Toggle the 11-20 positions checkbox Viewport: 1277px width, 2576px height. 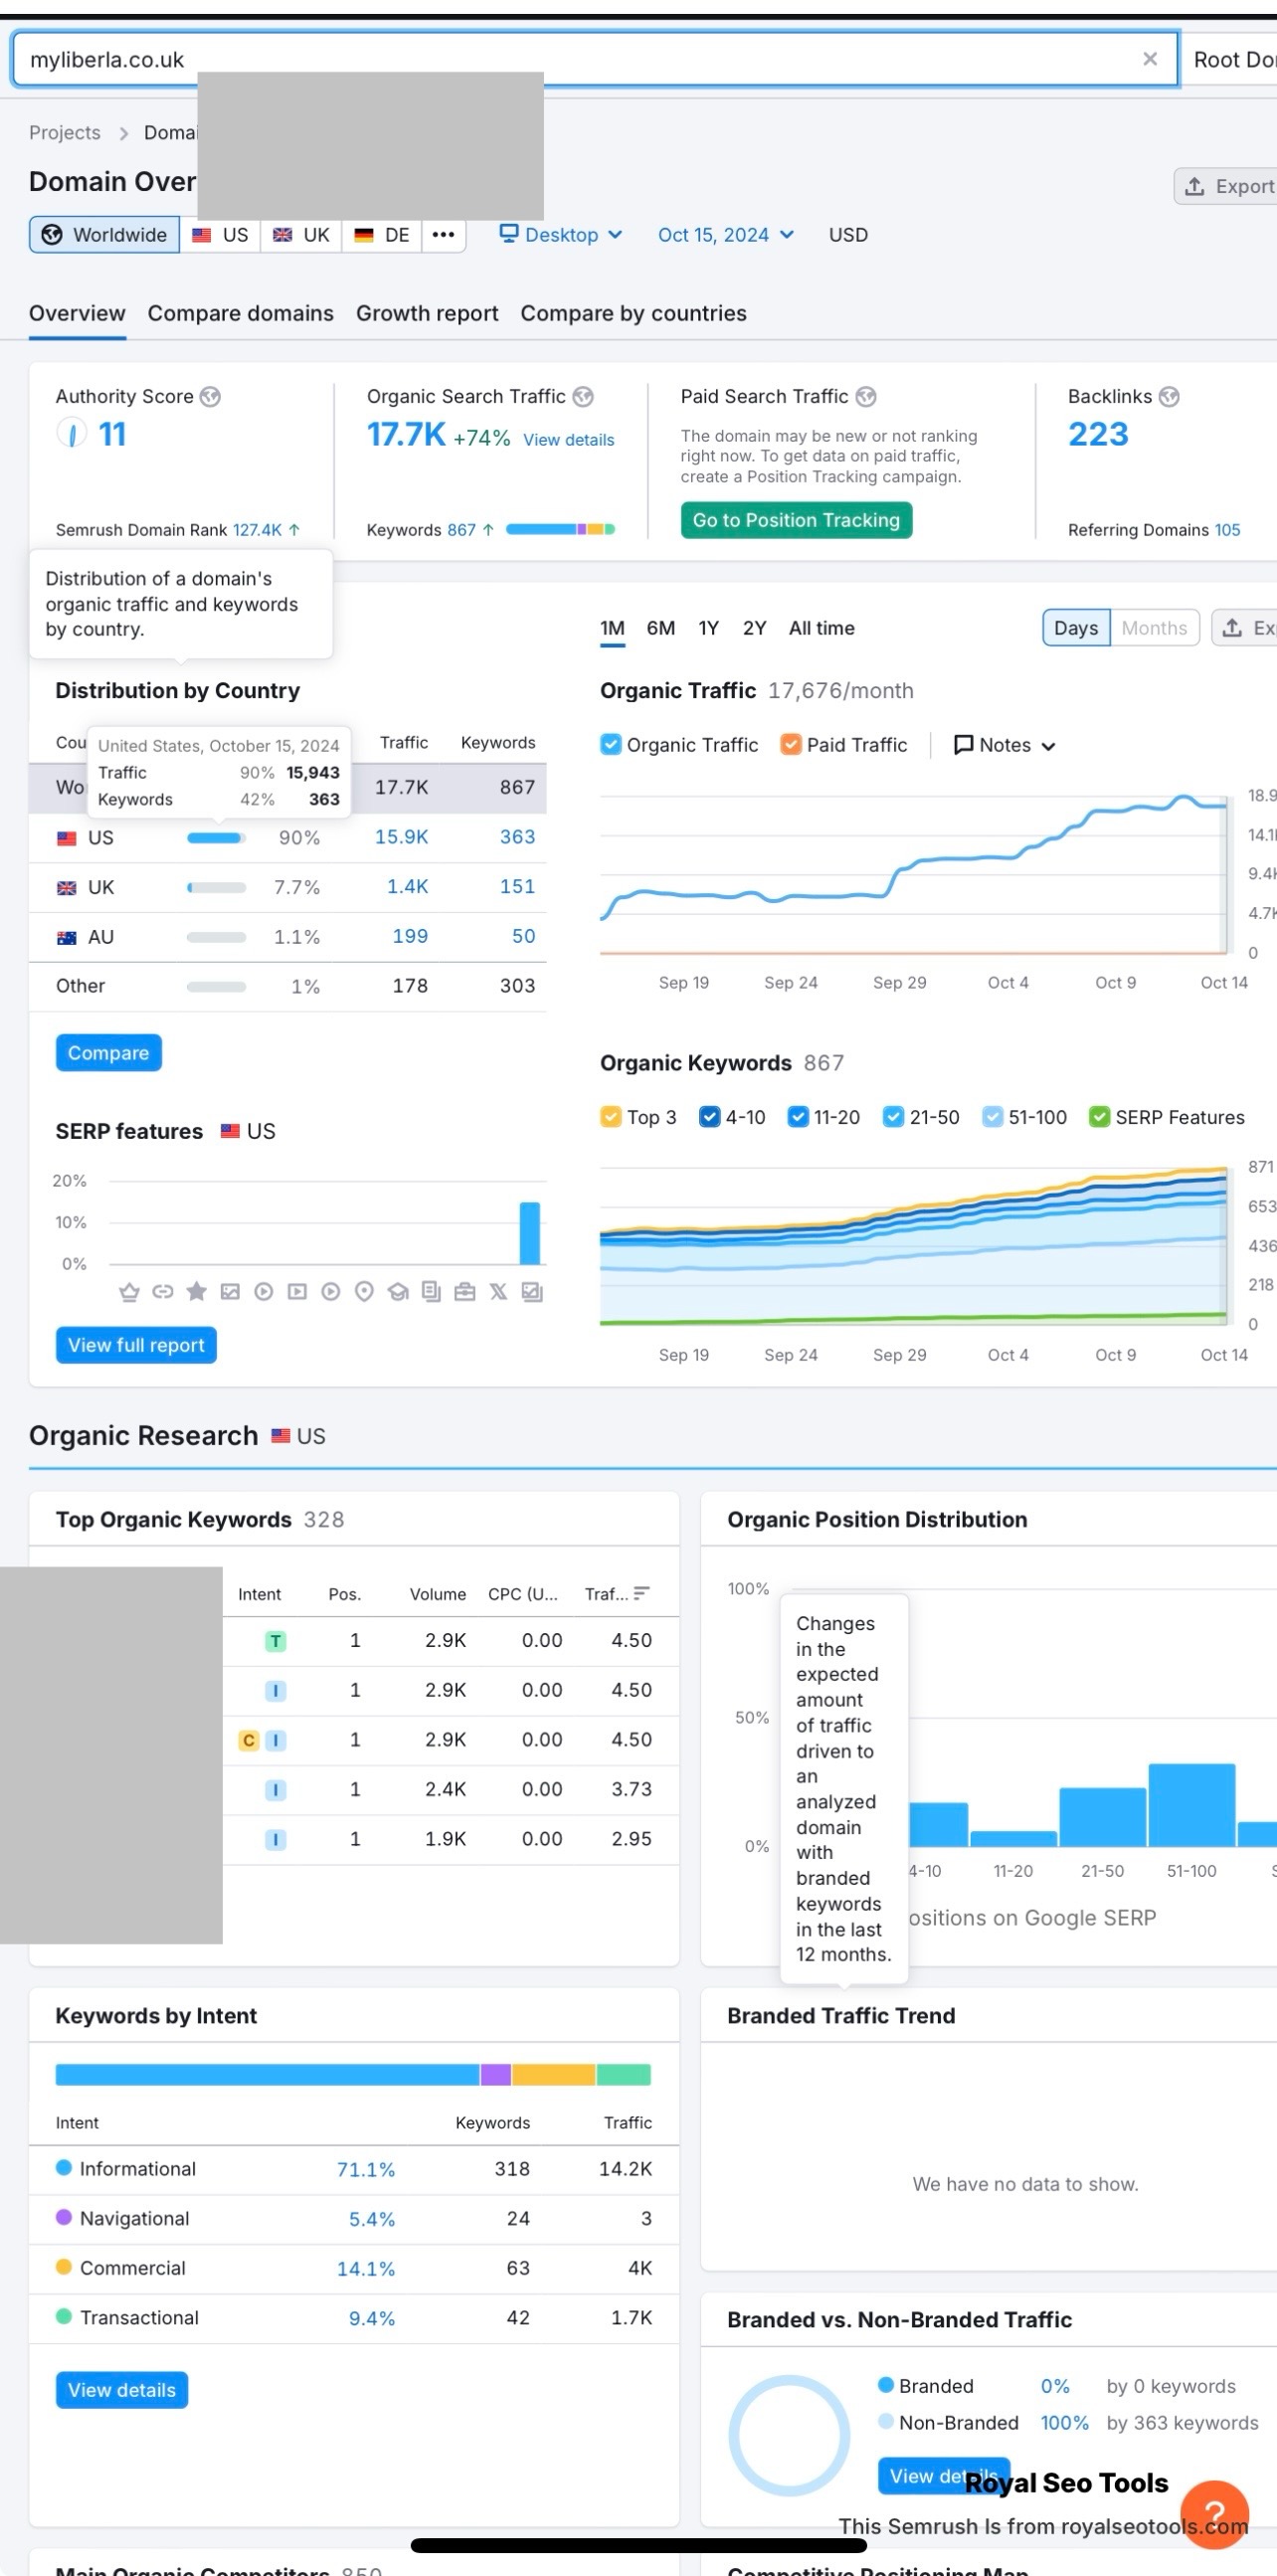pyautogui.click(x=797, y=1117)
